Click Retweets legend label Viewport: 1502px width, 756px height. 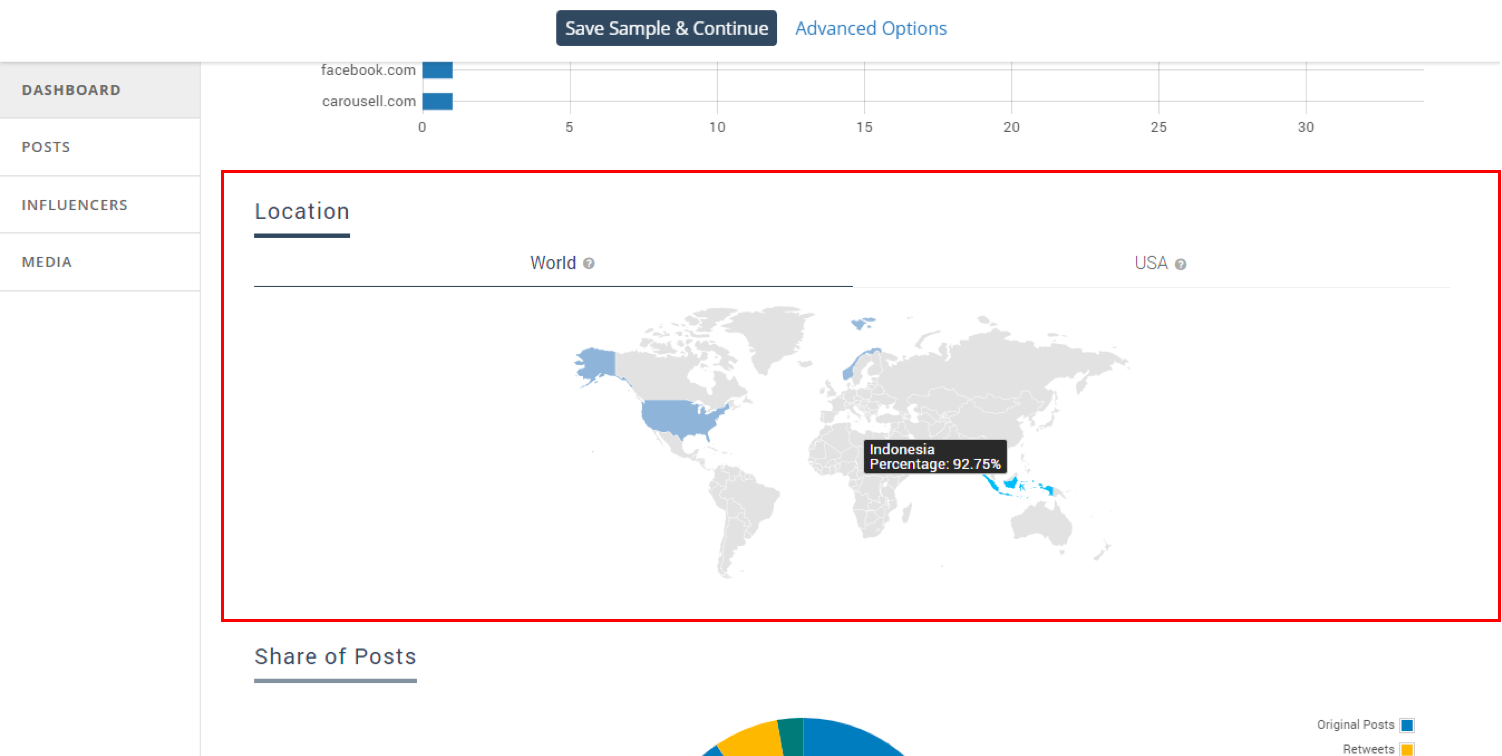pyautogui.click(x=1368, y=749)
